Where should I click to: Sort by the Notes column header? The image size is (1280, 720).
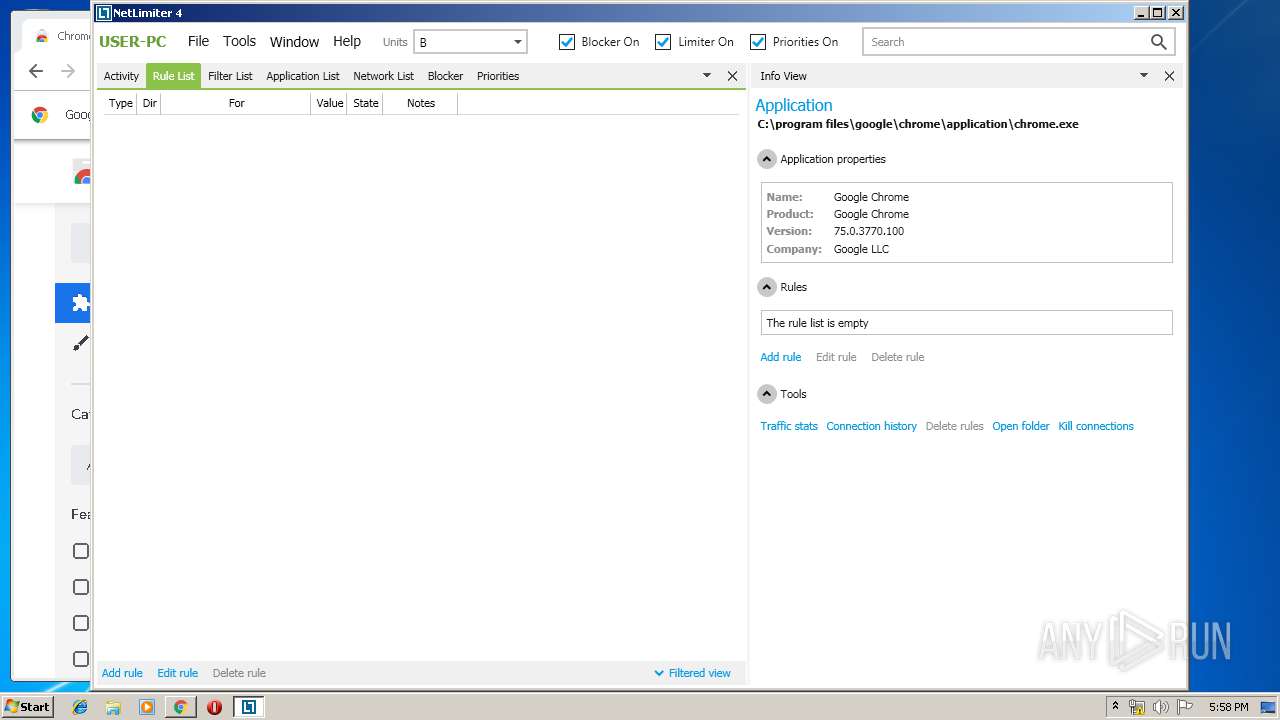(x=421, y=103)
